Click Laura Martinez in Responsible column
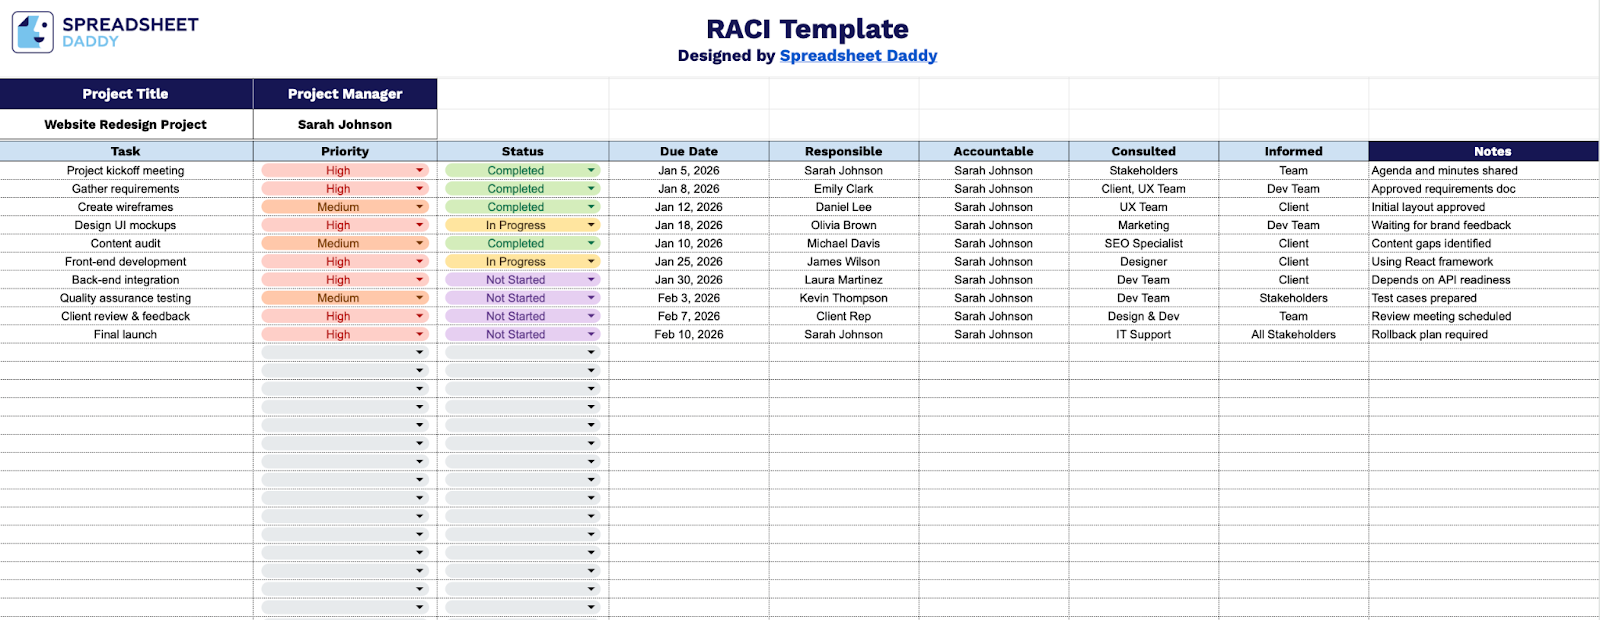1600x620 pixels. coord(844,280)
